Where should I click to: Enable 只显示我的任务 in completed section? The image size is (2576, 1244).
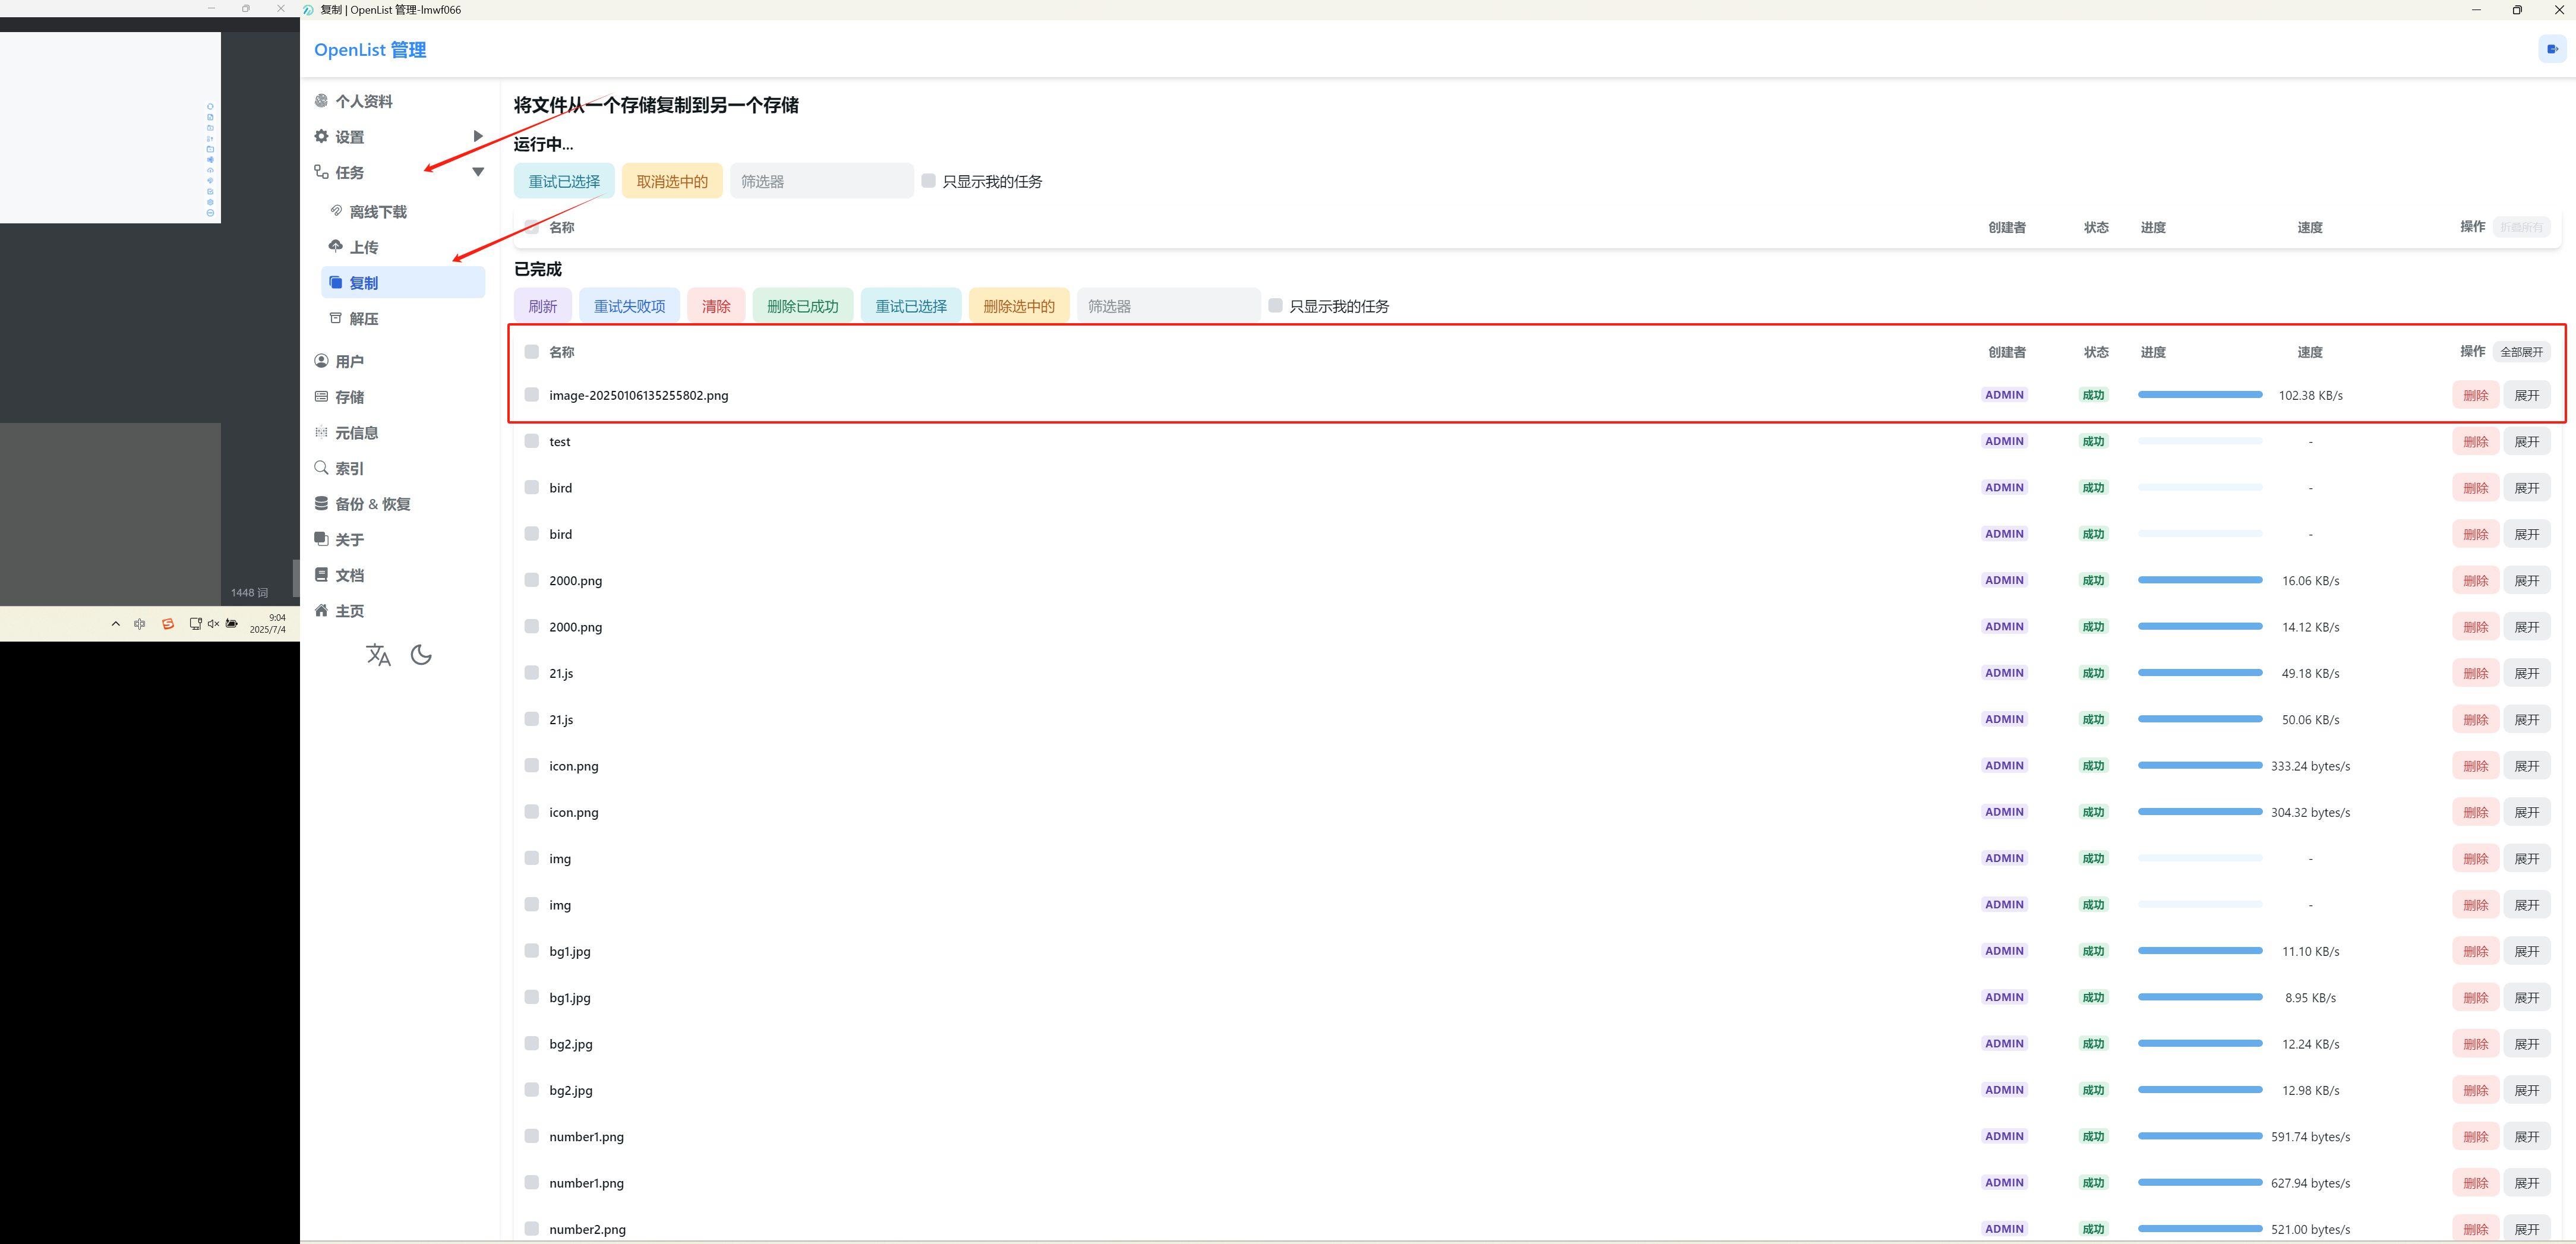click(x=1275, y=305)
